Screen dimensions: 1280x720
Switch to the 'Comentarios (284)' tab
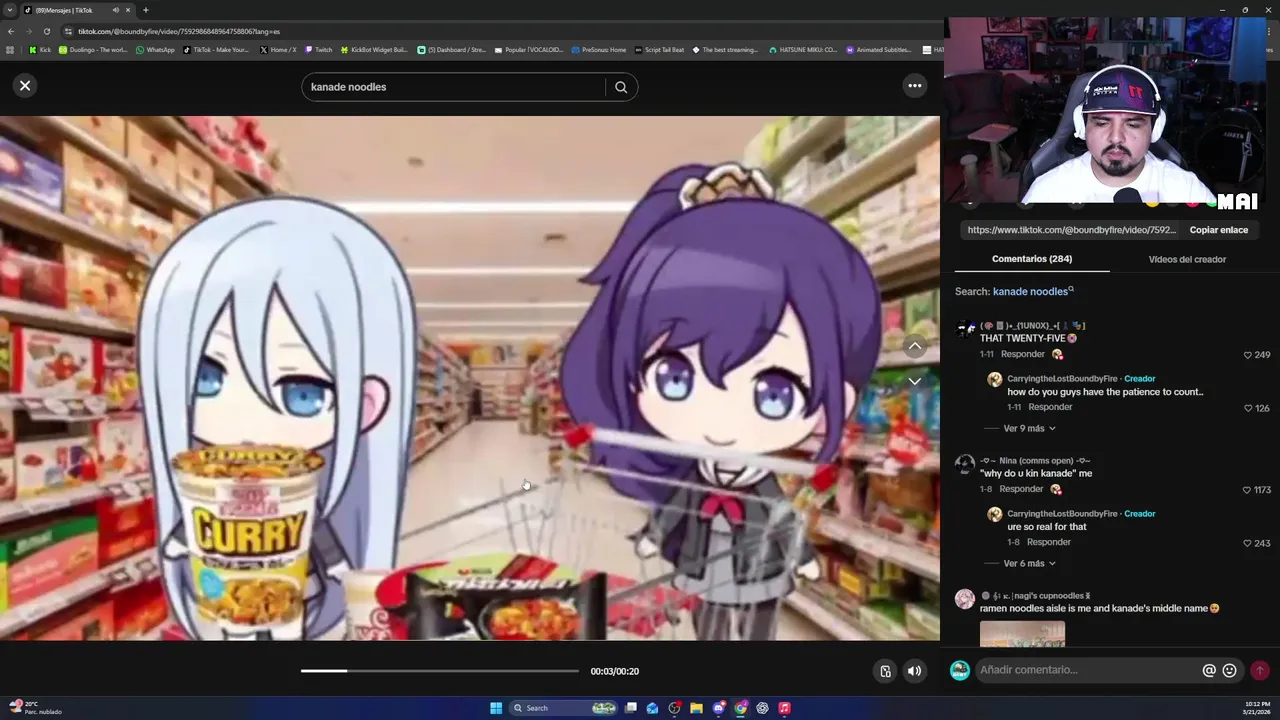pyautogui.click(x=1032, y=259)
